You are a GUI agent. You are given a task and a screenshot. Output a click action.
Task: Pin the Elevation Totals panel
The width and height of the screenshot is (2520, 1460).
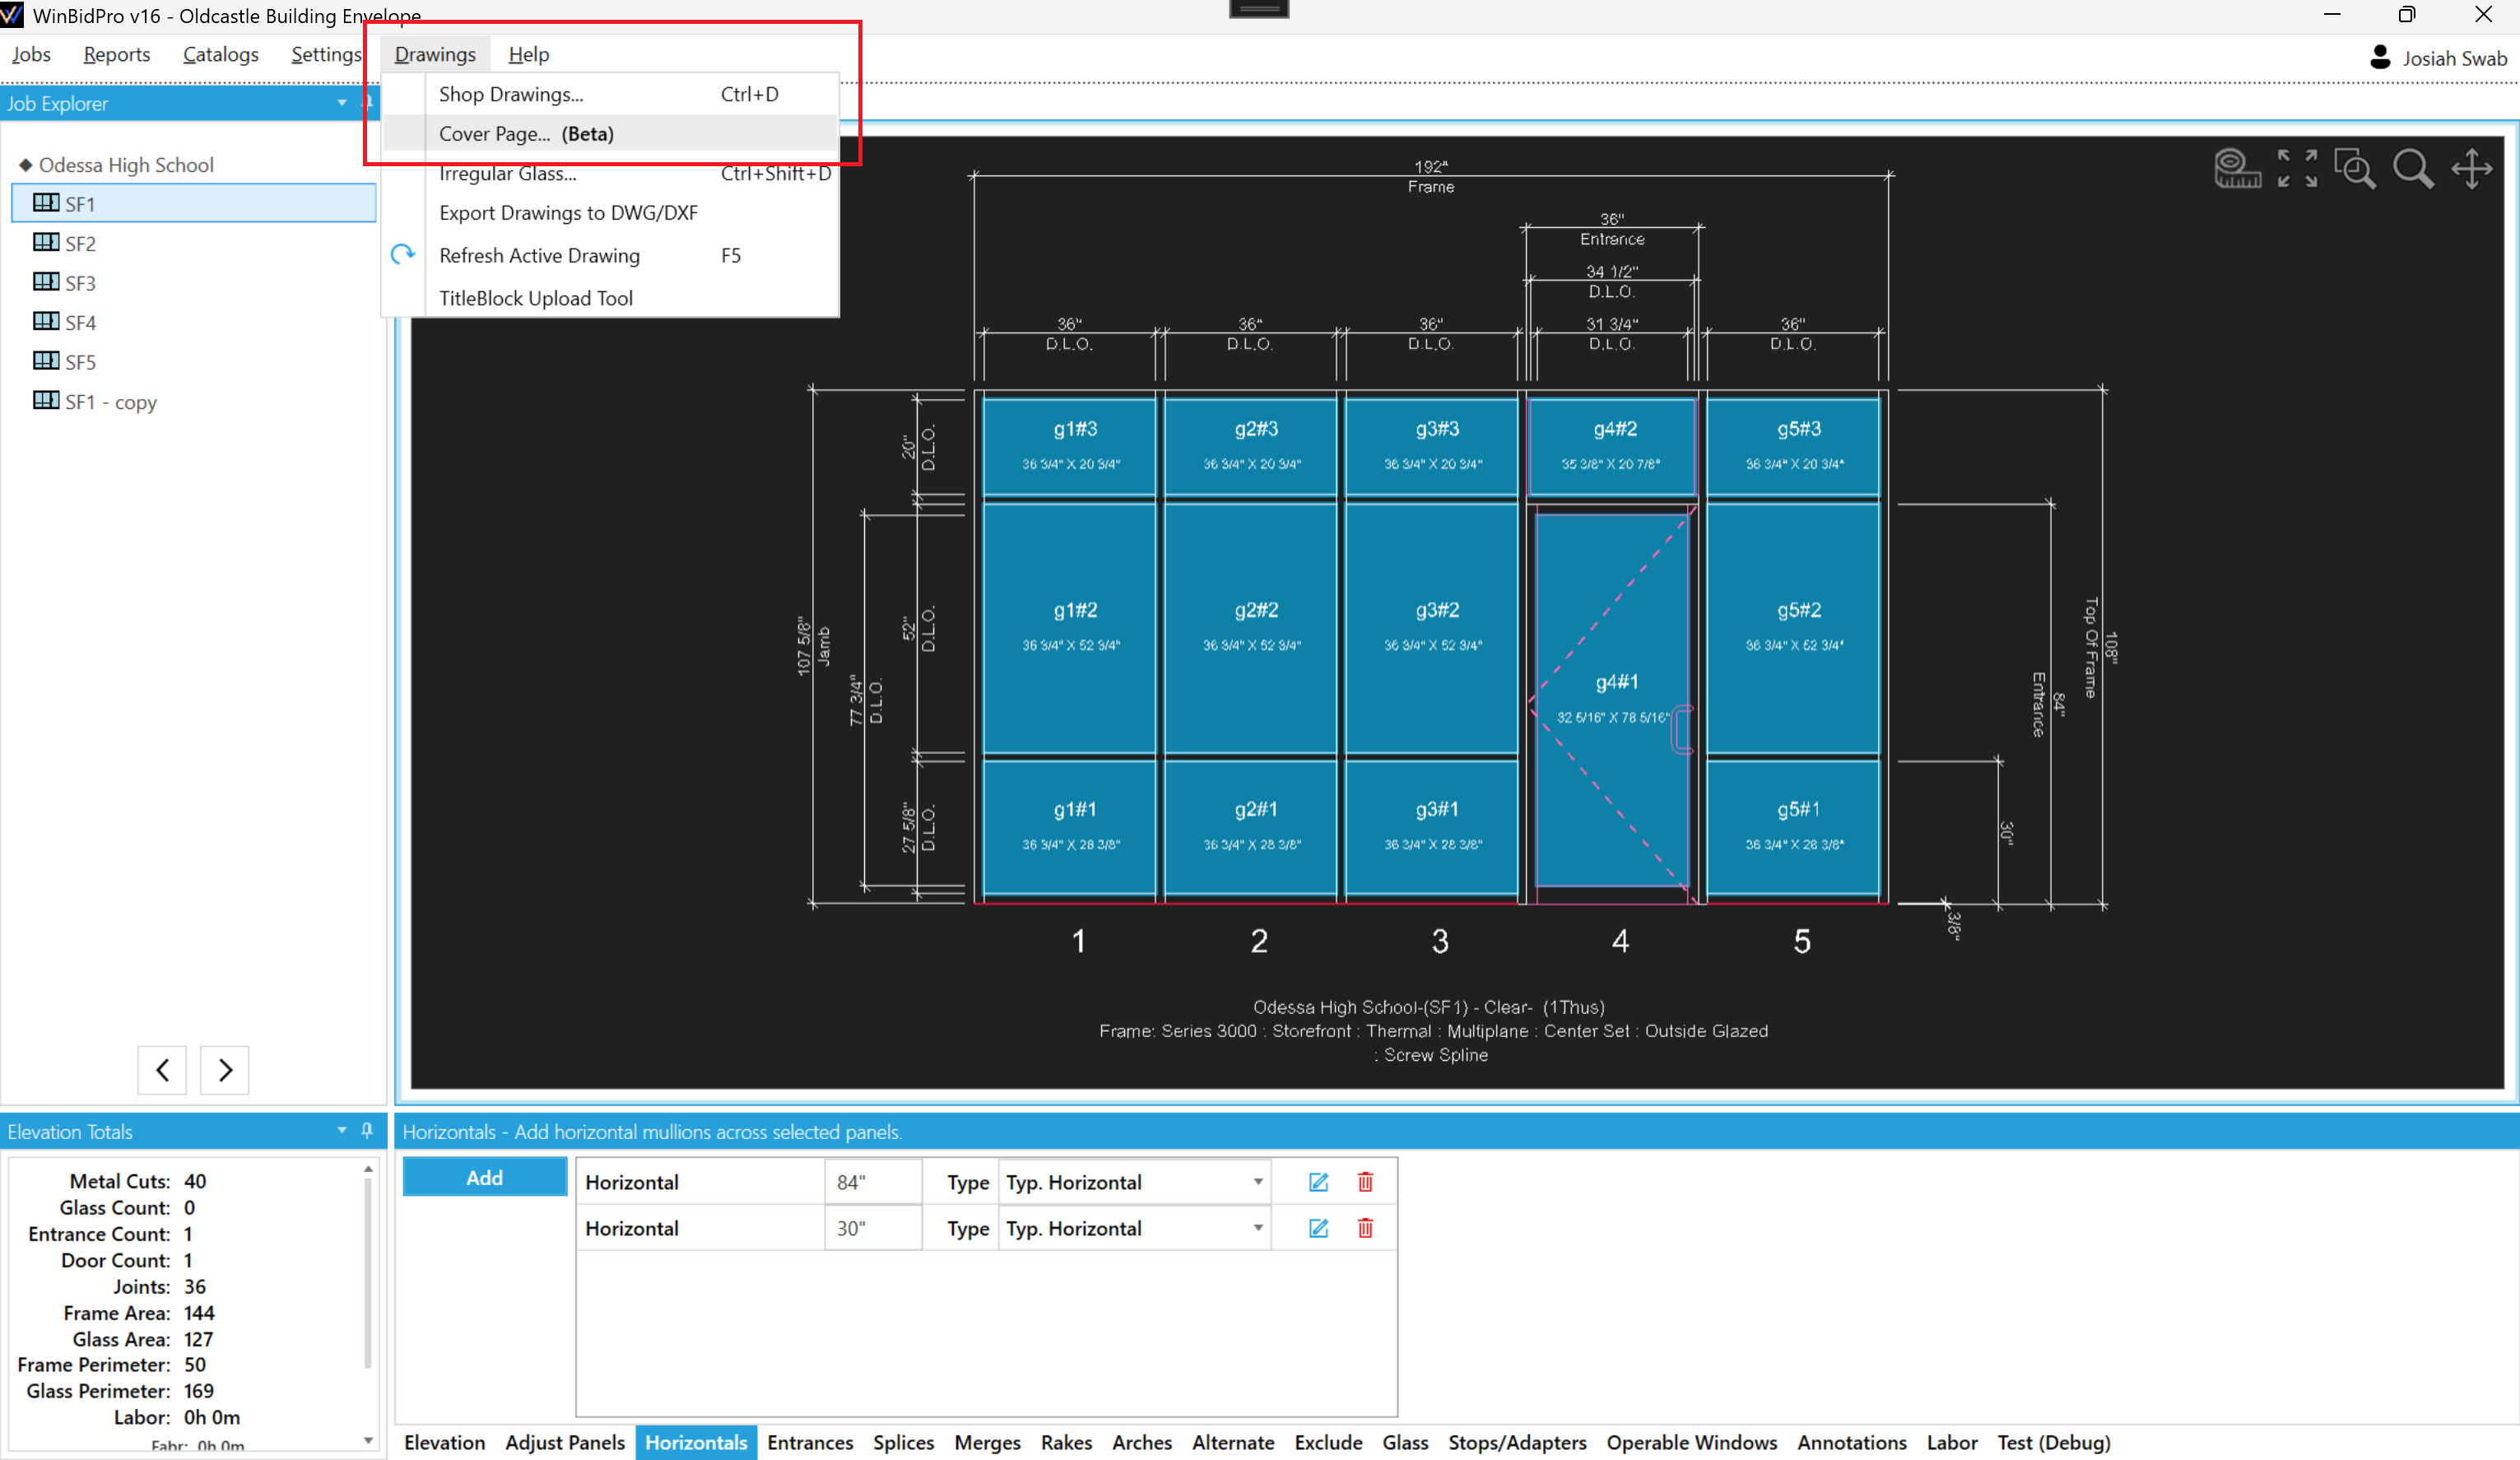click(x=367, y=1130)
